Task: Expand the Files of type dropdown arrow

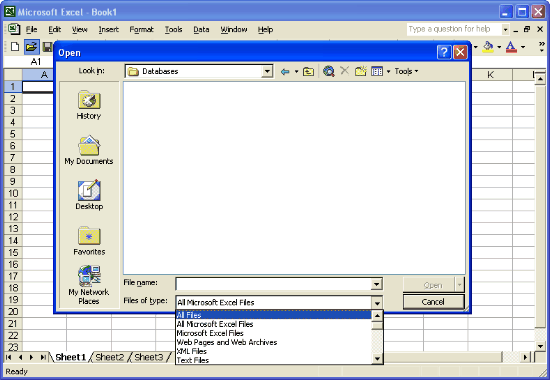Action: pos(377,302)
